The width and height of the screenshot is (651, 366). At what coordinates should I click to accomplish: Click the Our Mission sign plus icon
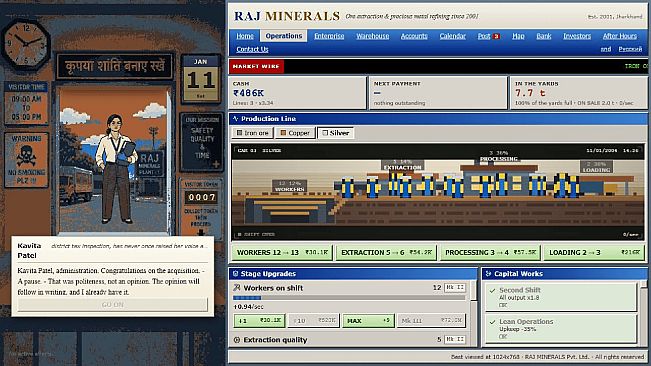216,165
